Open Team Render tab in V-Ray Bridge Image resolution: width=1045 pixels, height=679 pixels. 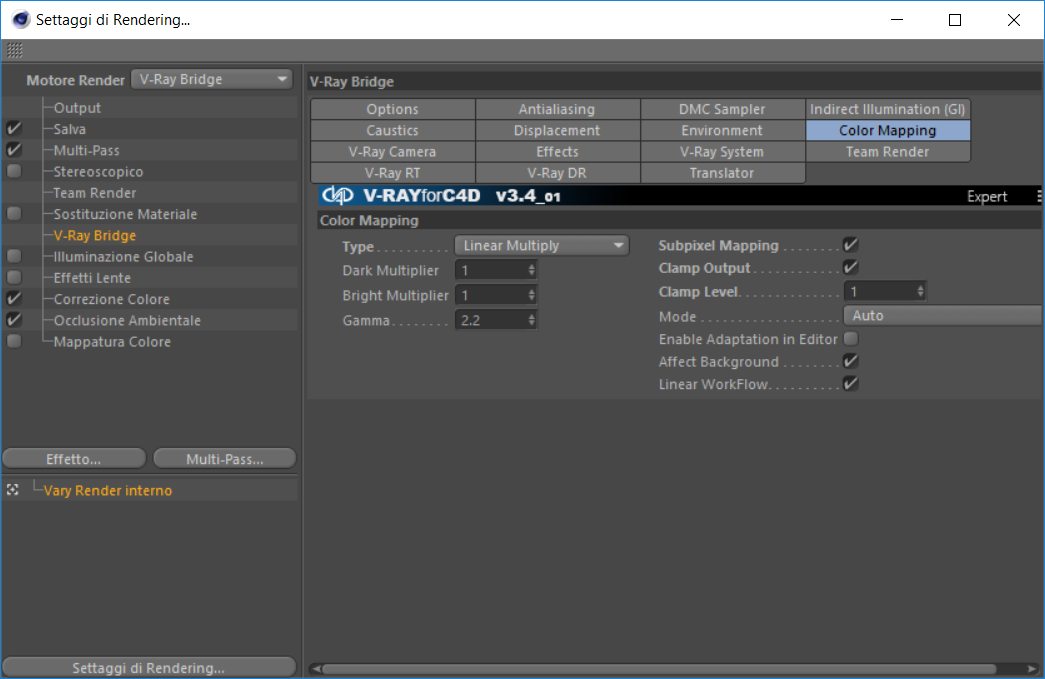(x=888, y=151)
